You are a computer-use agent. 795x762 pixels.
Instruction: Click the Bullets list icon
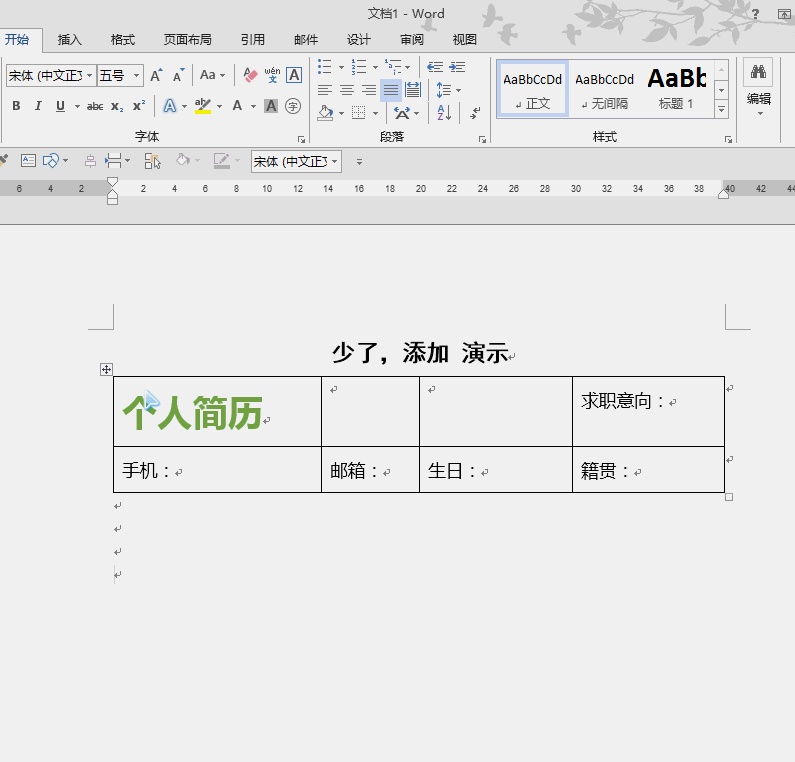pyautogui.click(x=324, y=67)
